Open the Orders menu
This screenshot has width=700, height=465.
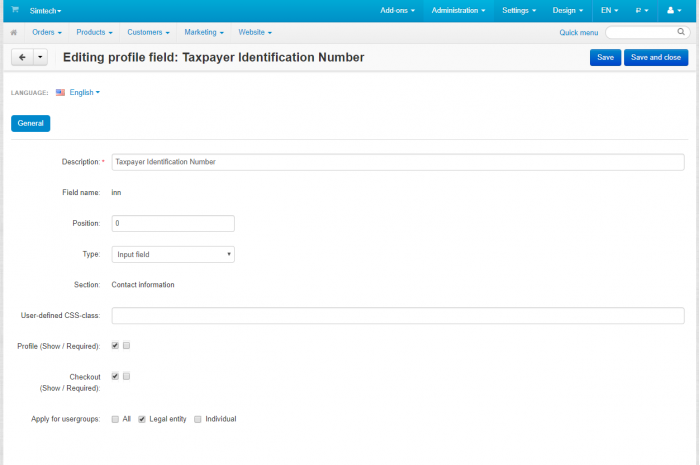47,32
